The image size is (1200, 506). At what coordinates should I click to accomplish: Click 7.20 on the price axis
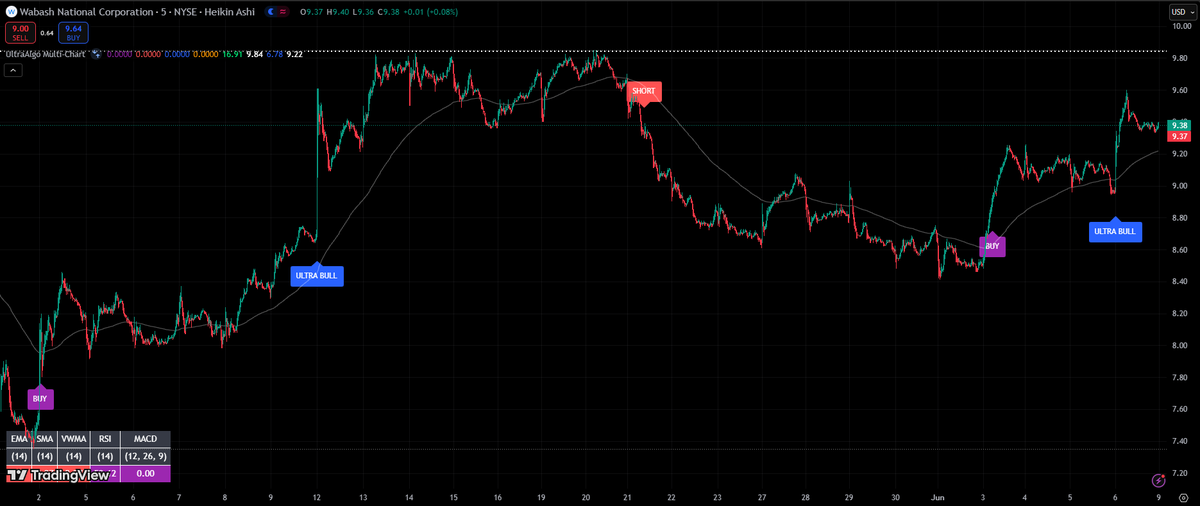(x=1179, y=472)
